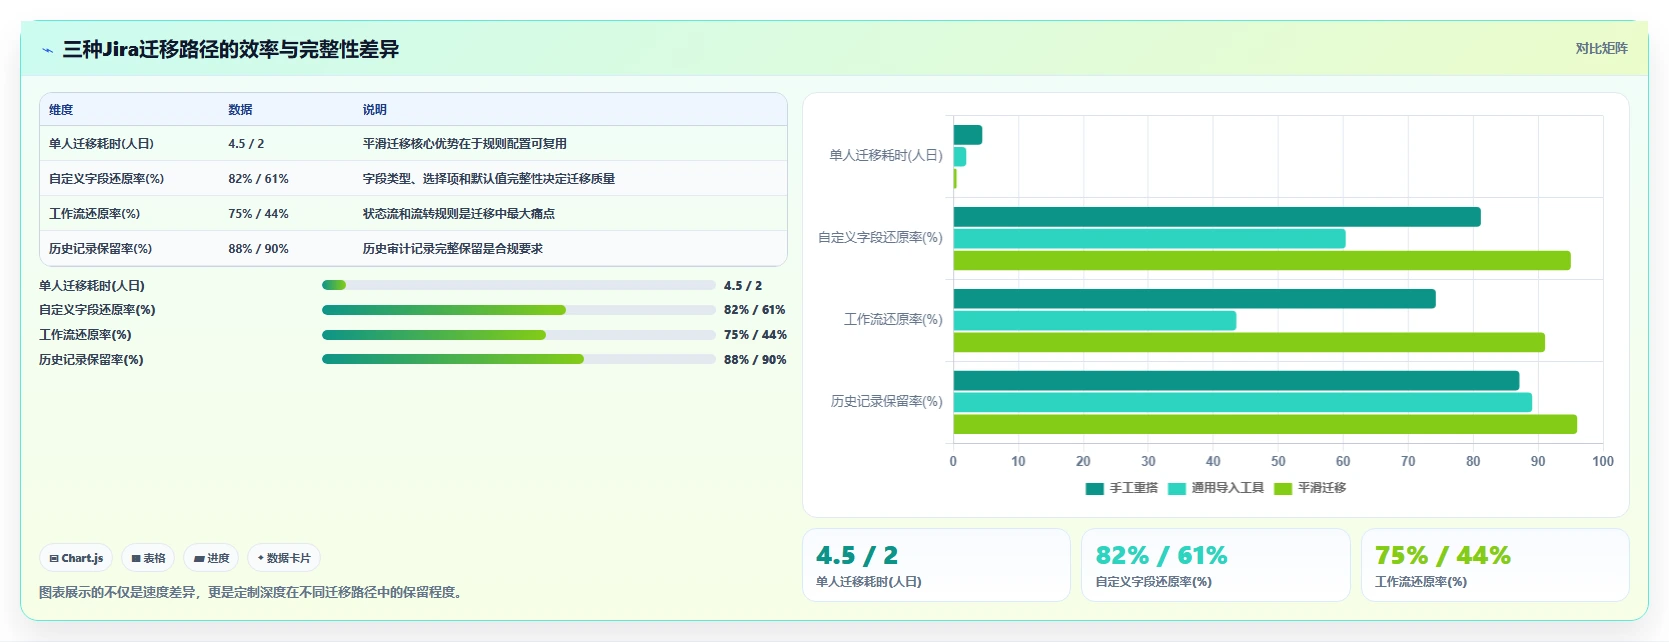Click the 工作流还原率(%) progress bar

[518, 335]
